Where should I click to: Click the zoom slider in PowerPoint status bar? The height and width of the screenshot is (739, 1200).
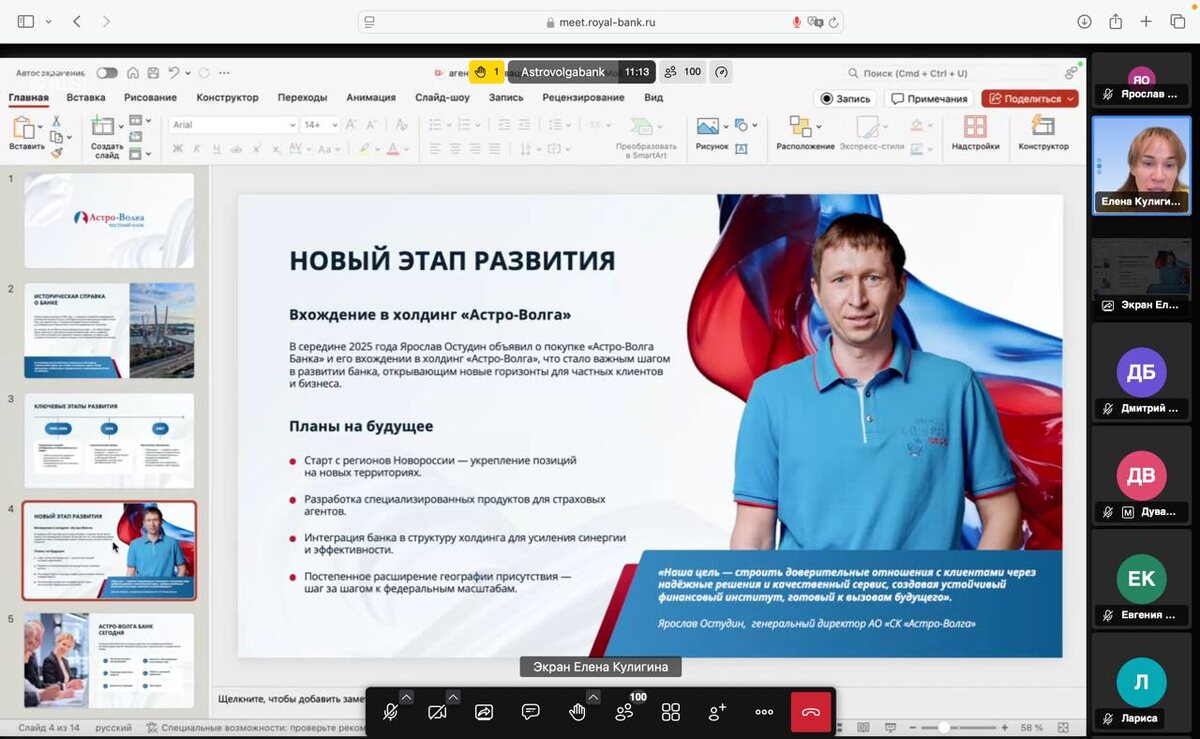[959, 728]
